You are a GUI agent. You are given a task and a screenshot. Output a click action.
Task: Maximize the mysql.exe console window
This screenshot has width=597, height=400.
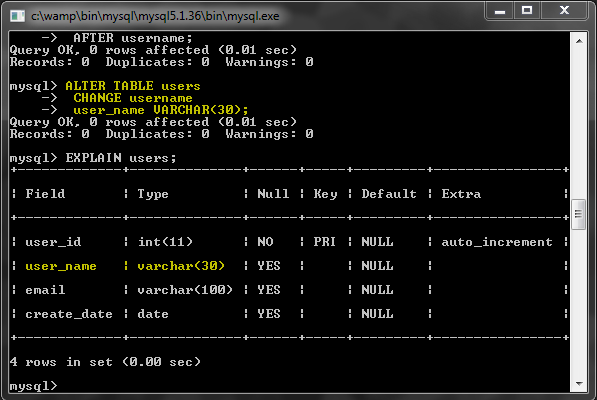click(527, 11)
